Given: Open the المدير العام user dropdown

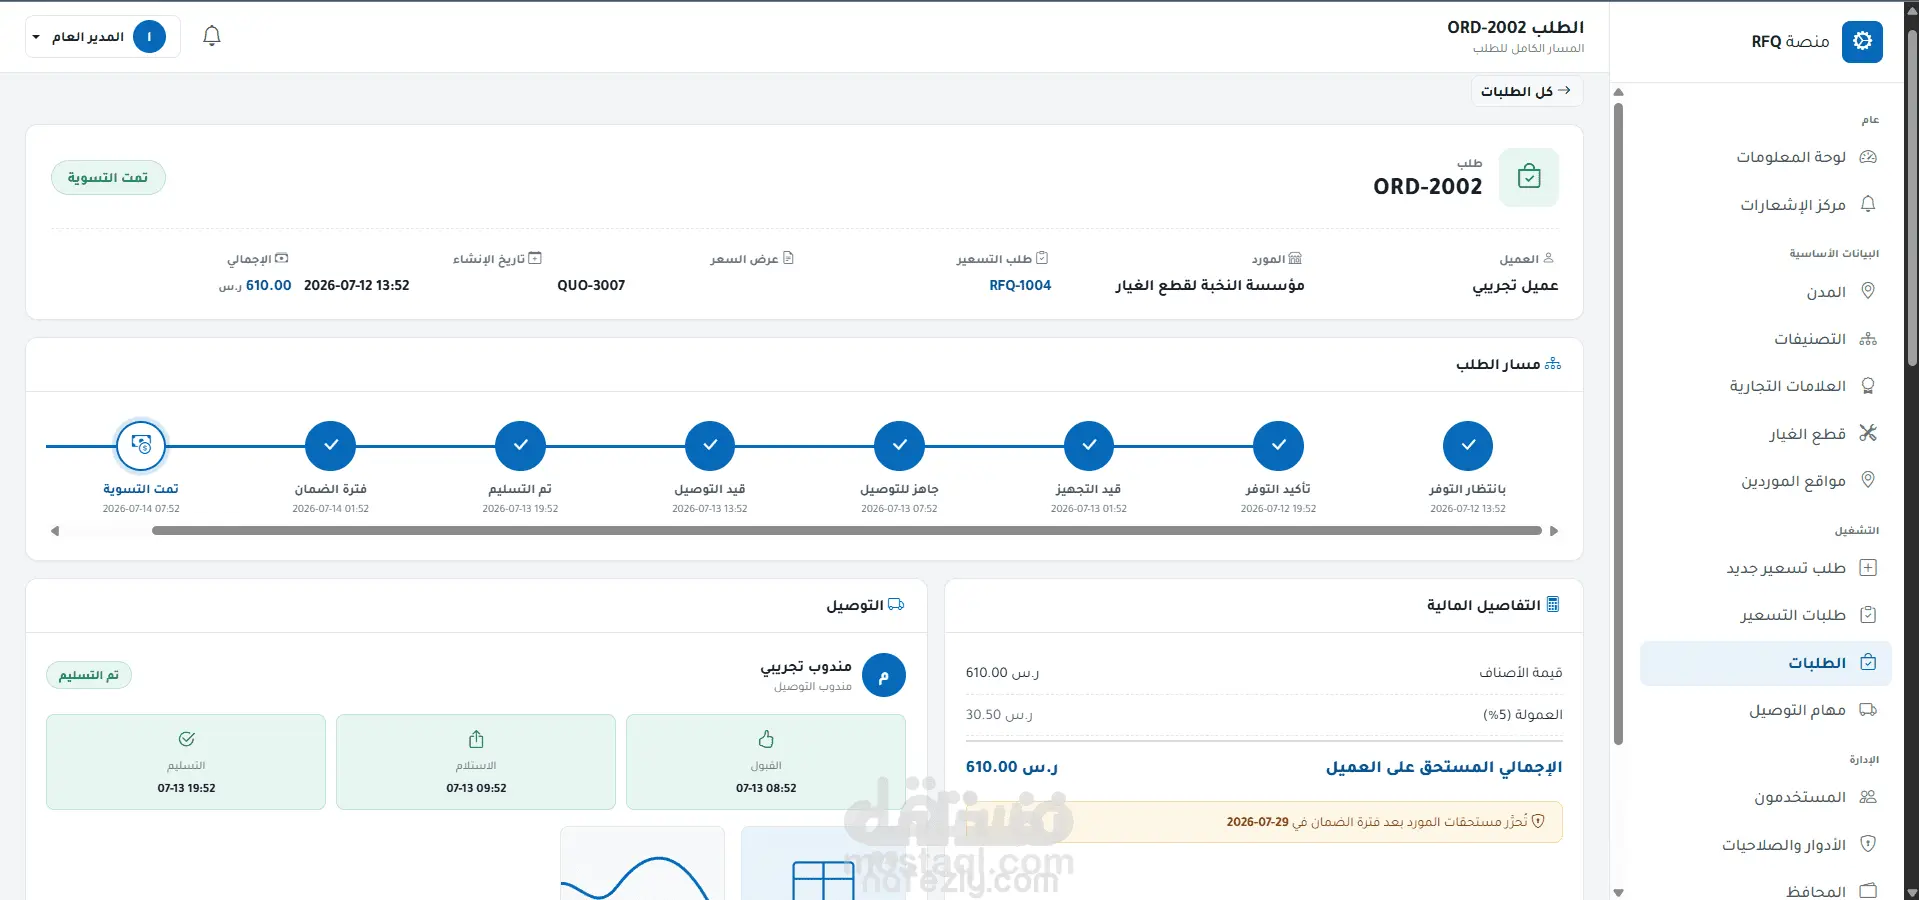Looking at the screenshot, I should pos(103,37).
